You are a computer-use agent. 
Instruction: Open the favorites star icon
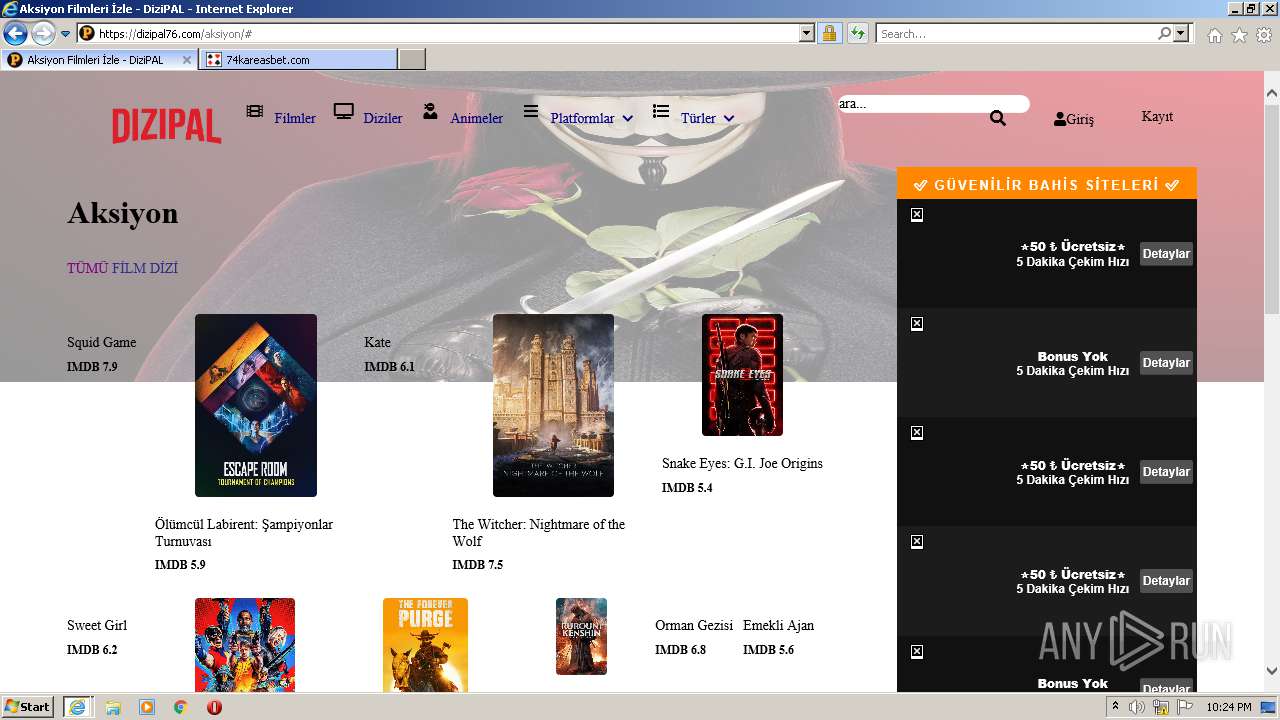click(x=1239, y=35)
